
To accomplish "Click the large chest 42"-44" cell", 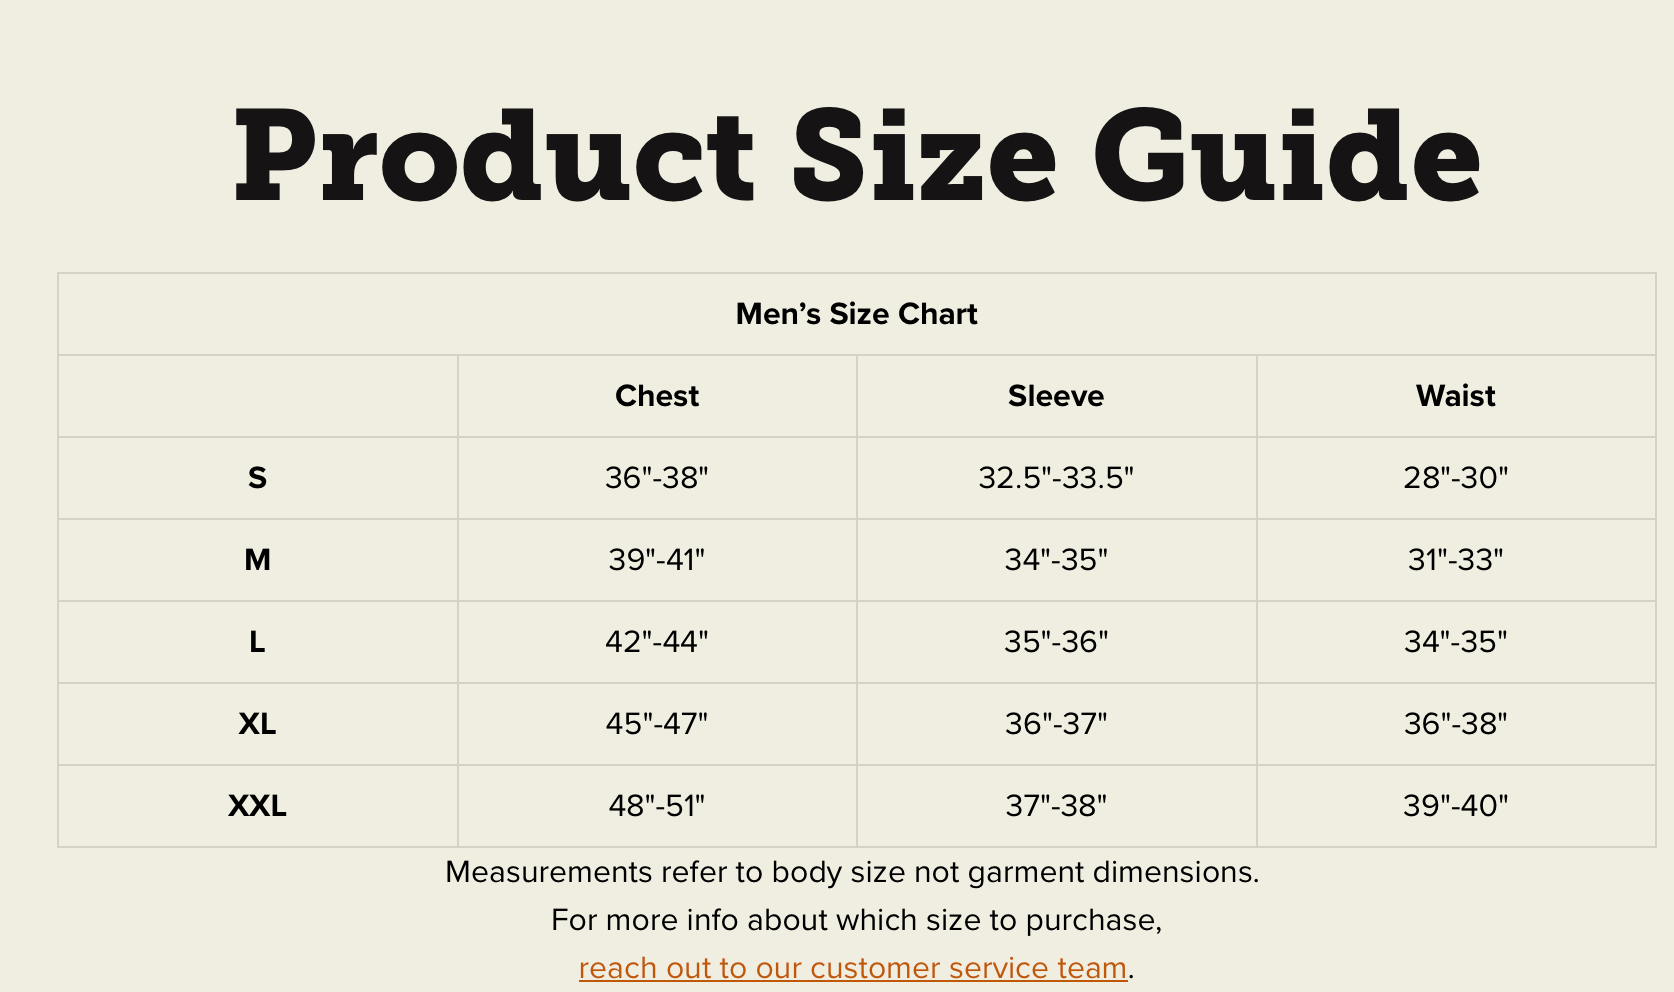I will 657,642.
